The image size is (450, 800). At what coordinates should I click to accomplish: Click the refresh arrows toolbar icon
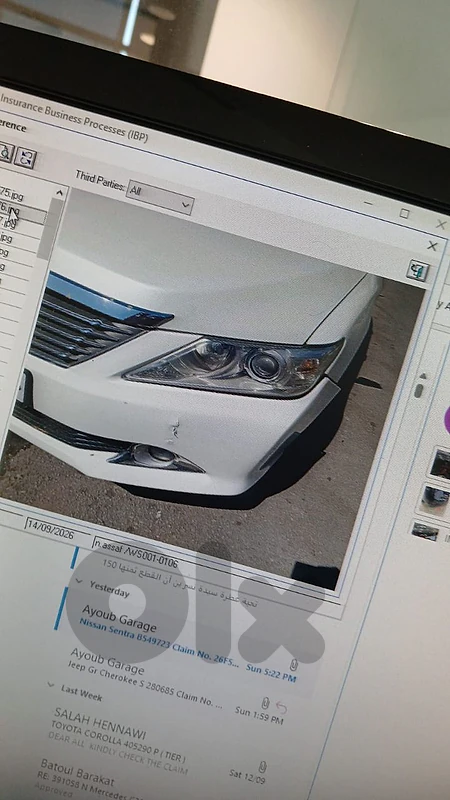click(25, 158)
